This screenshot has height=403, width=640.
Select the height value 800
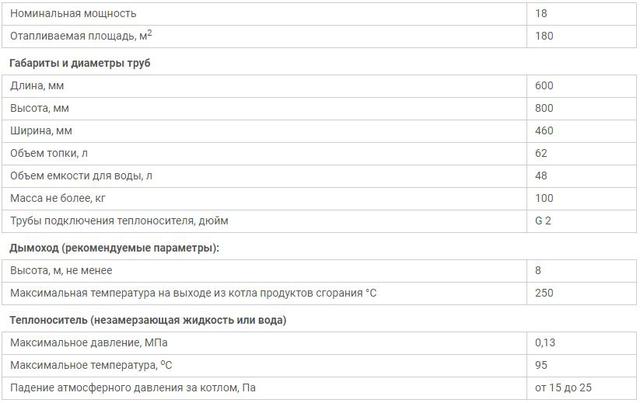(x=544, y=108)
